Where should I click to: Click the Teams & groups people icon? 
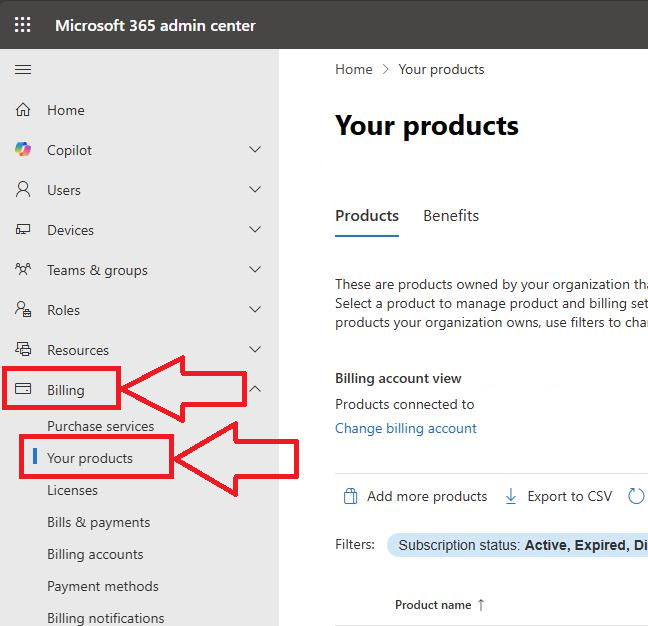click(x=23, y=269)
